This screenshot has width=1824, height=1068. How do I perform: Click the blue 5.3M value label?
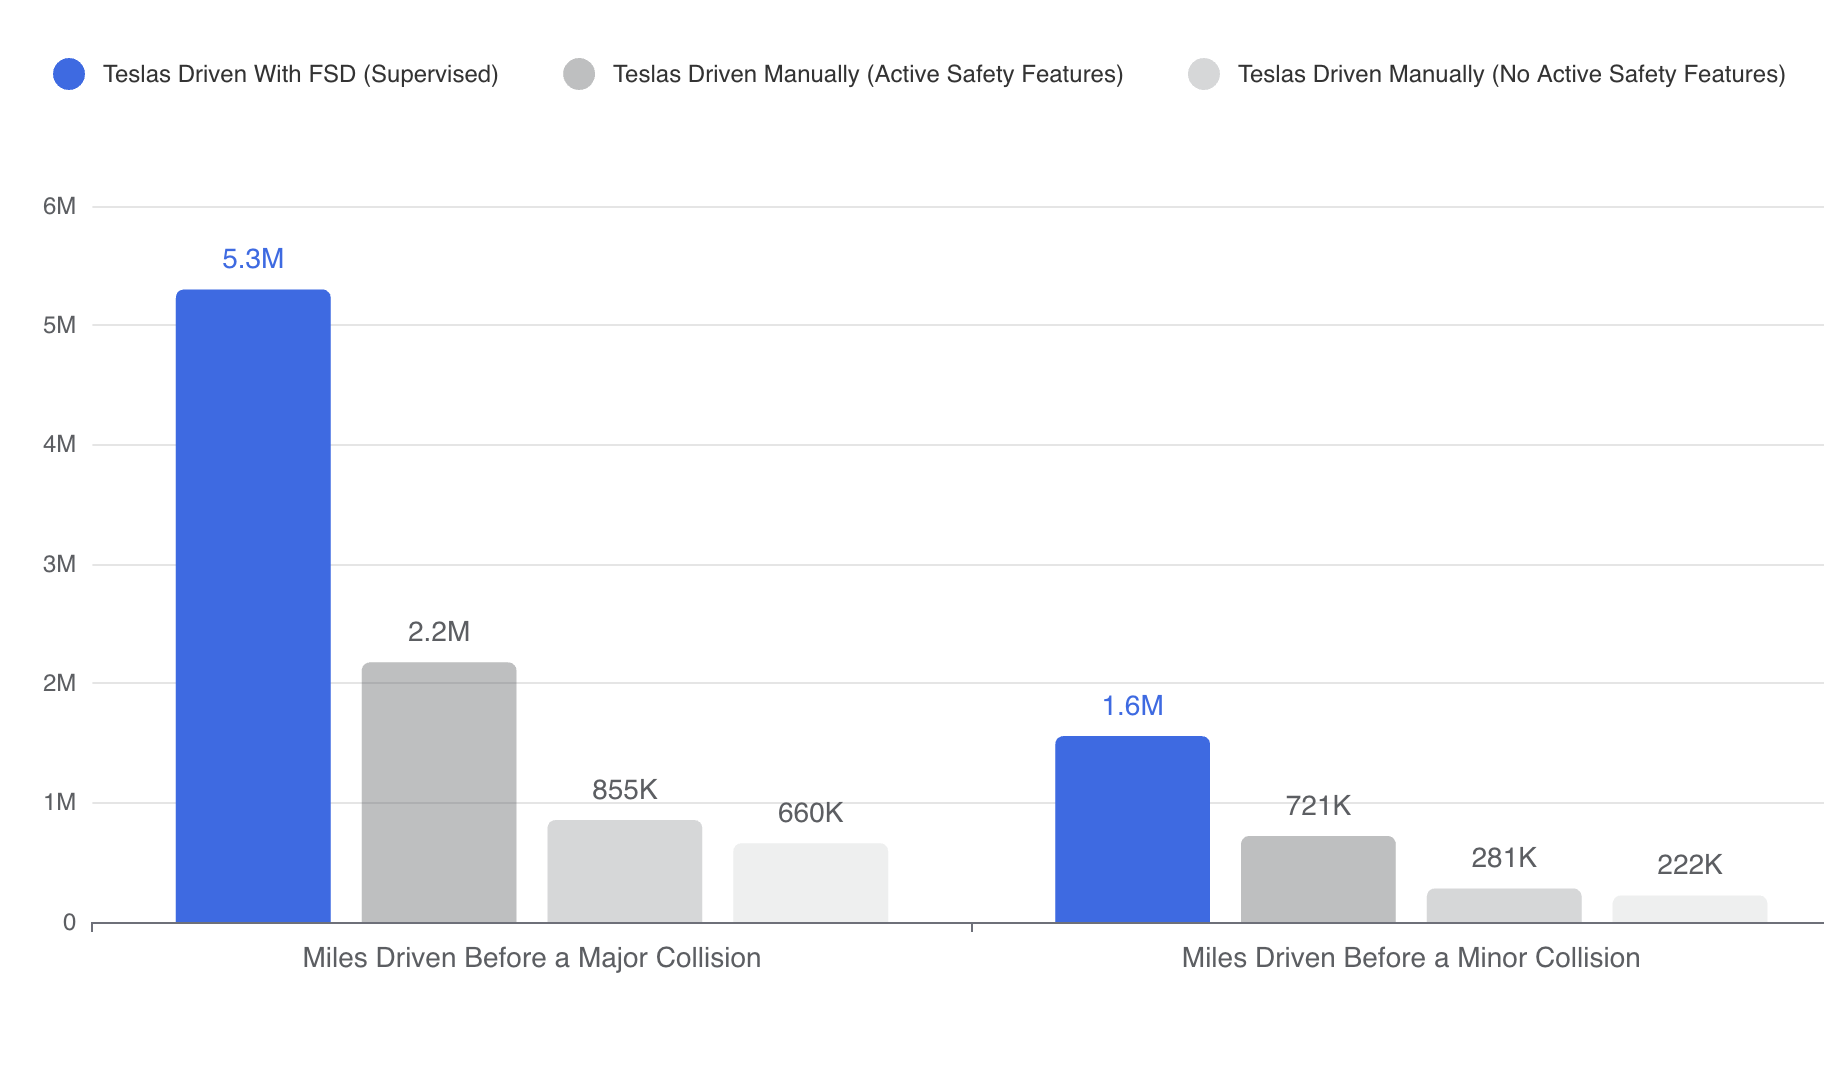(253, 259)
